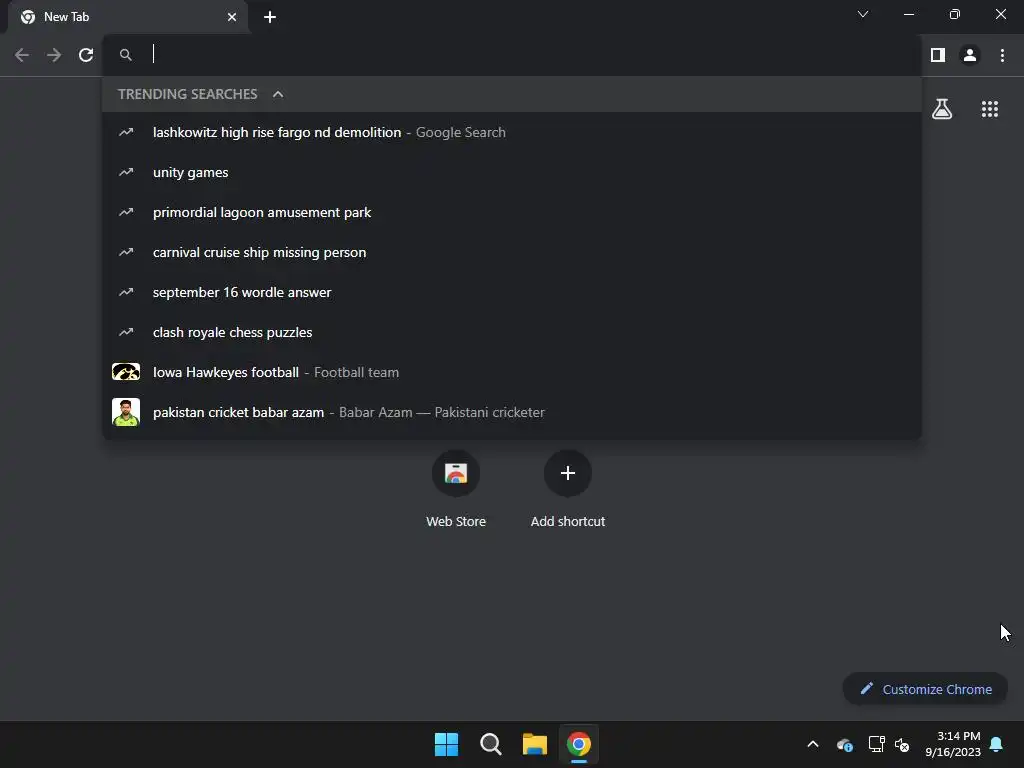
Task: Minimize the Chrome window
Action: point(908,14)
